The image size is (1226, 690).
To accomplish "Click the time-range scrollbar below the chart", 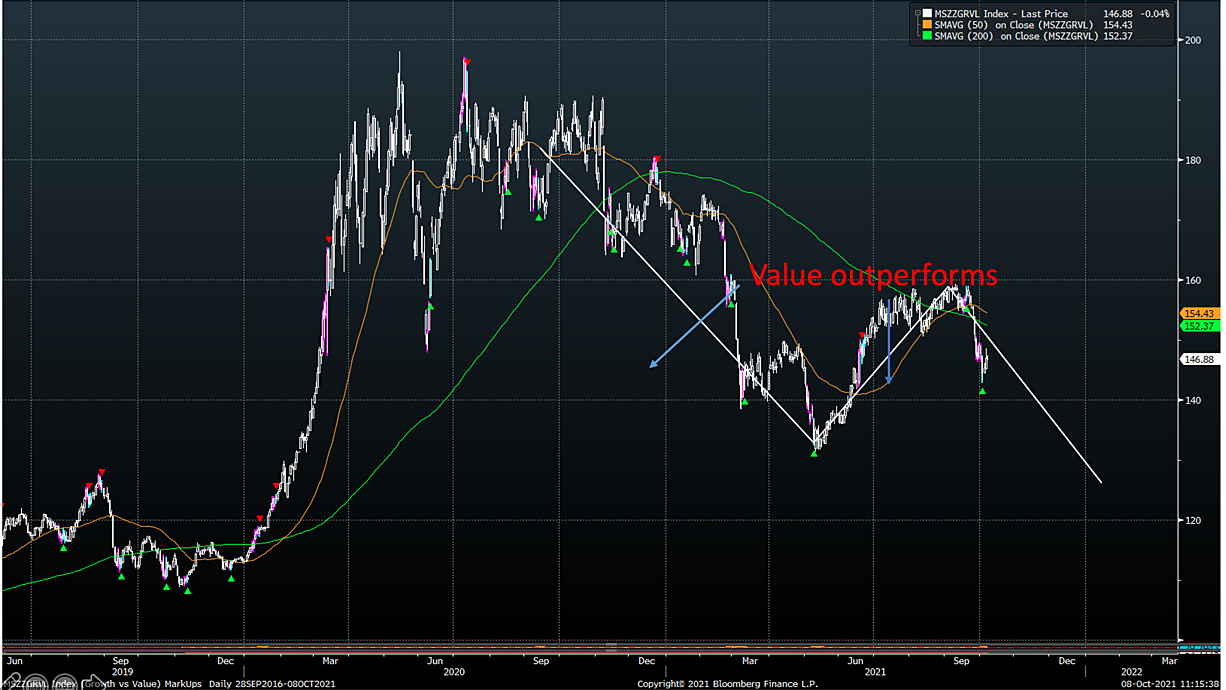I will click(590, 647).
